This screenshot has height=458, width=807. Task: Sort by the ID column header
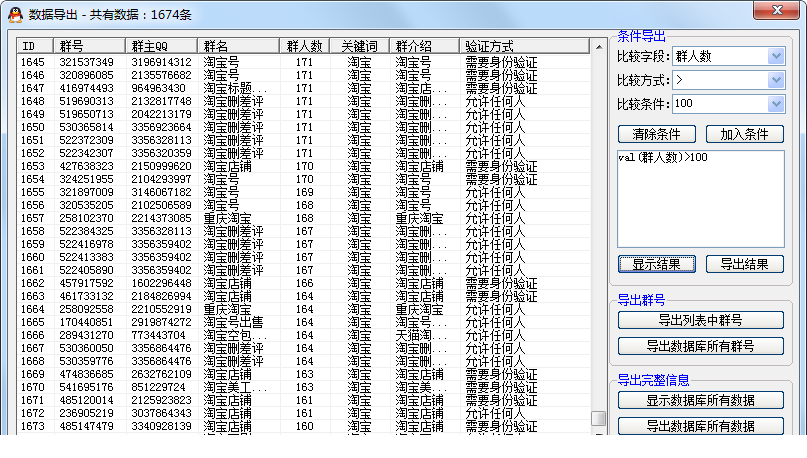[35, 46]
